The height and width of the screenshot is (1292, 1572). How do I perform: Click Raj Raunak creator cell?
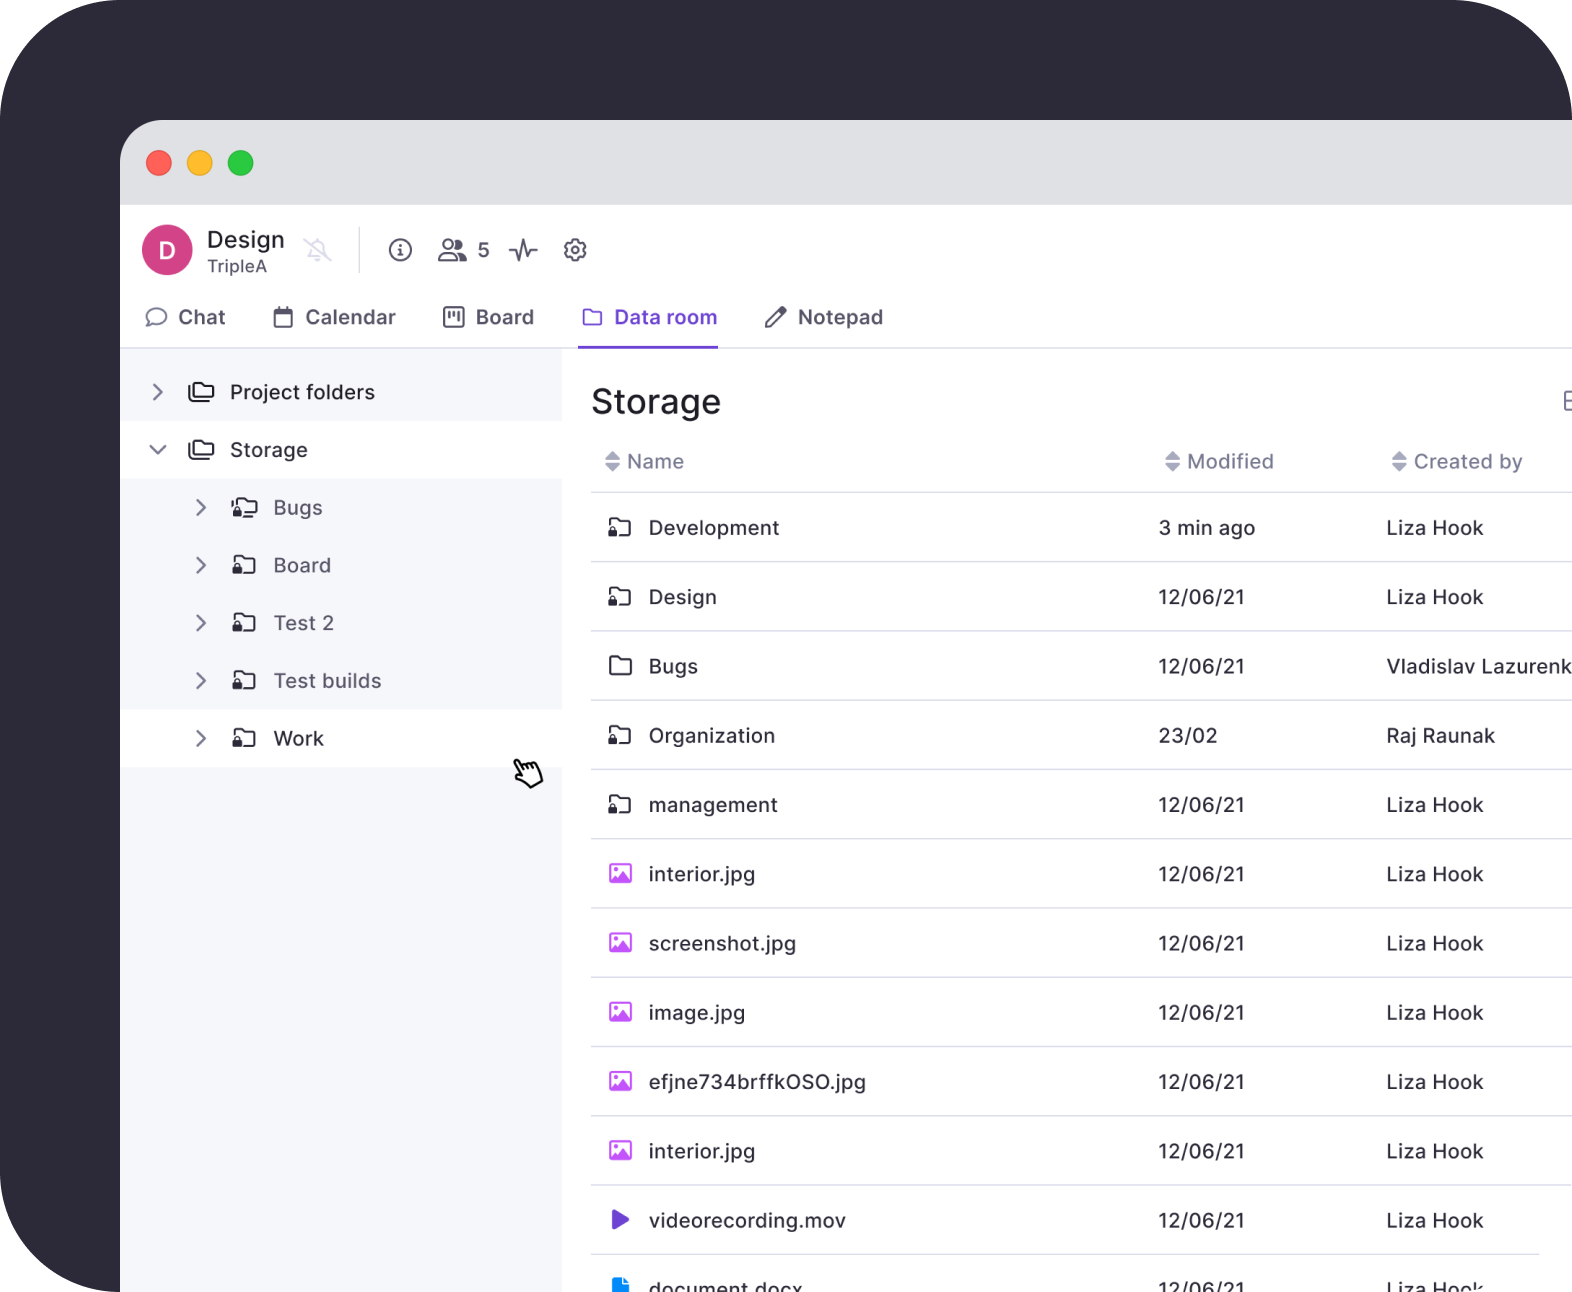[x=1440, y=735]
